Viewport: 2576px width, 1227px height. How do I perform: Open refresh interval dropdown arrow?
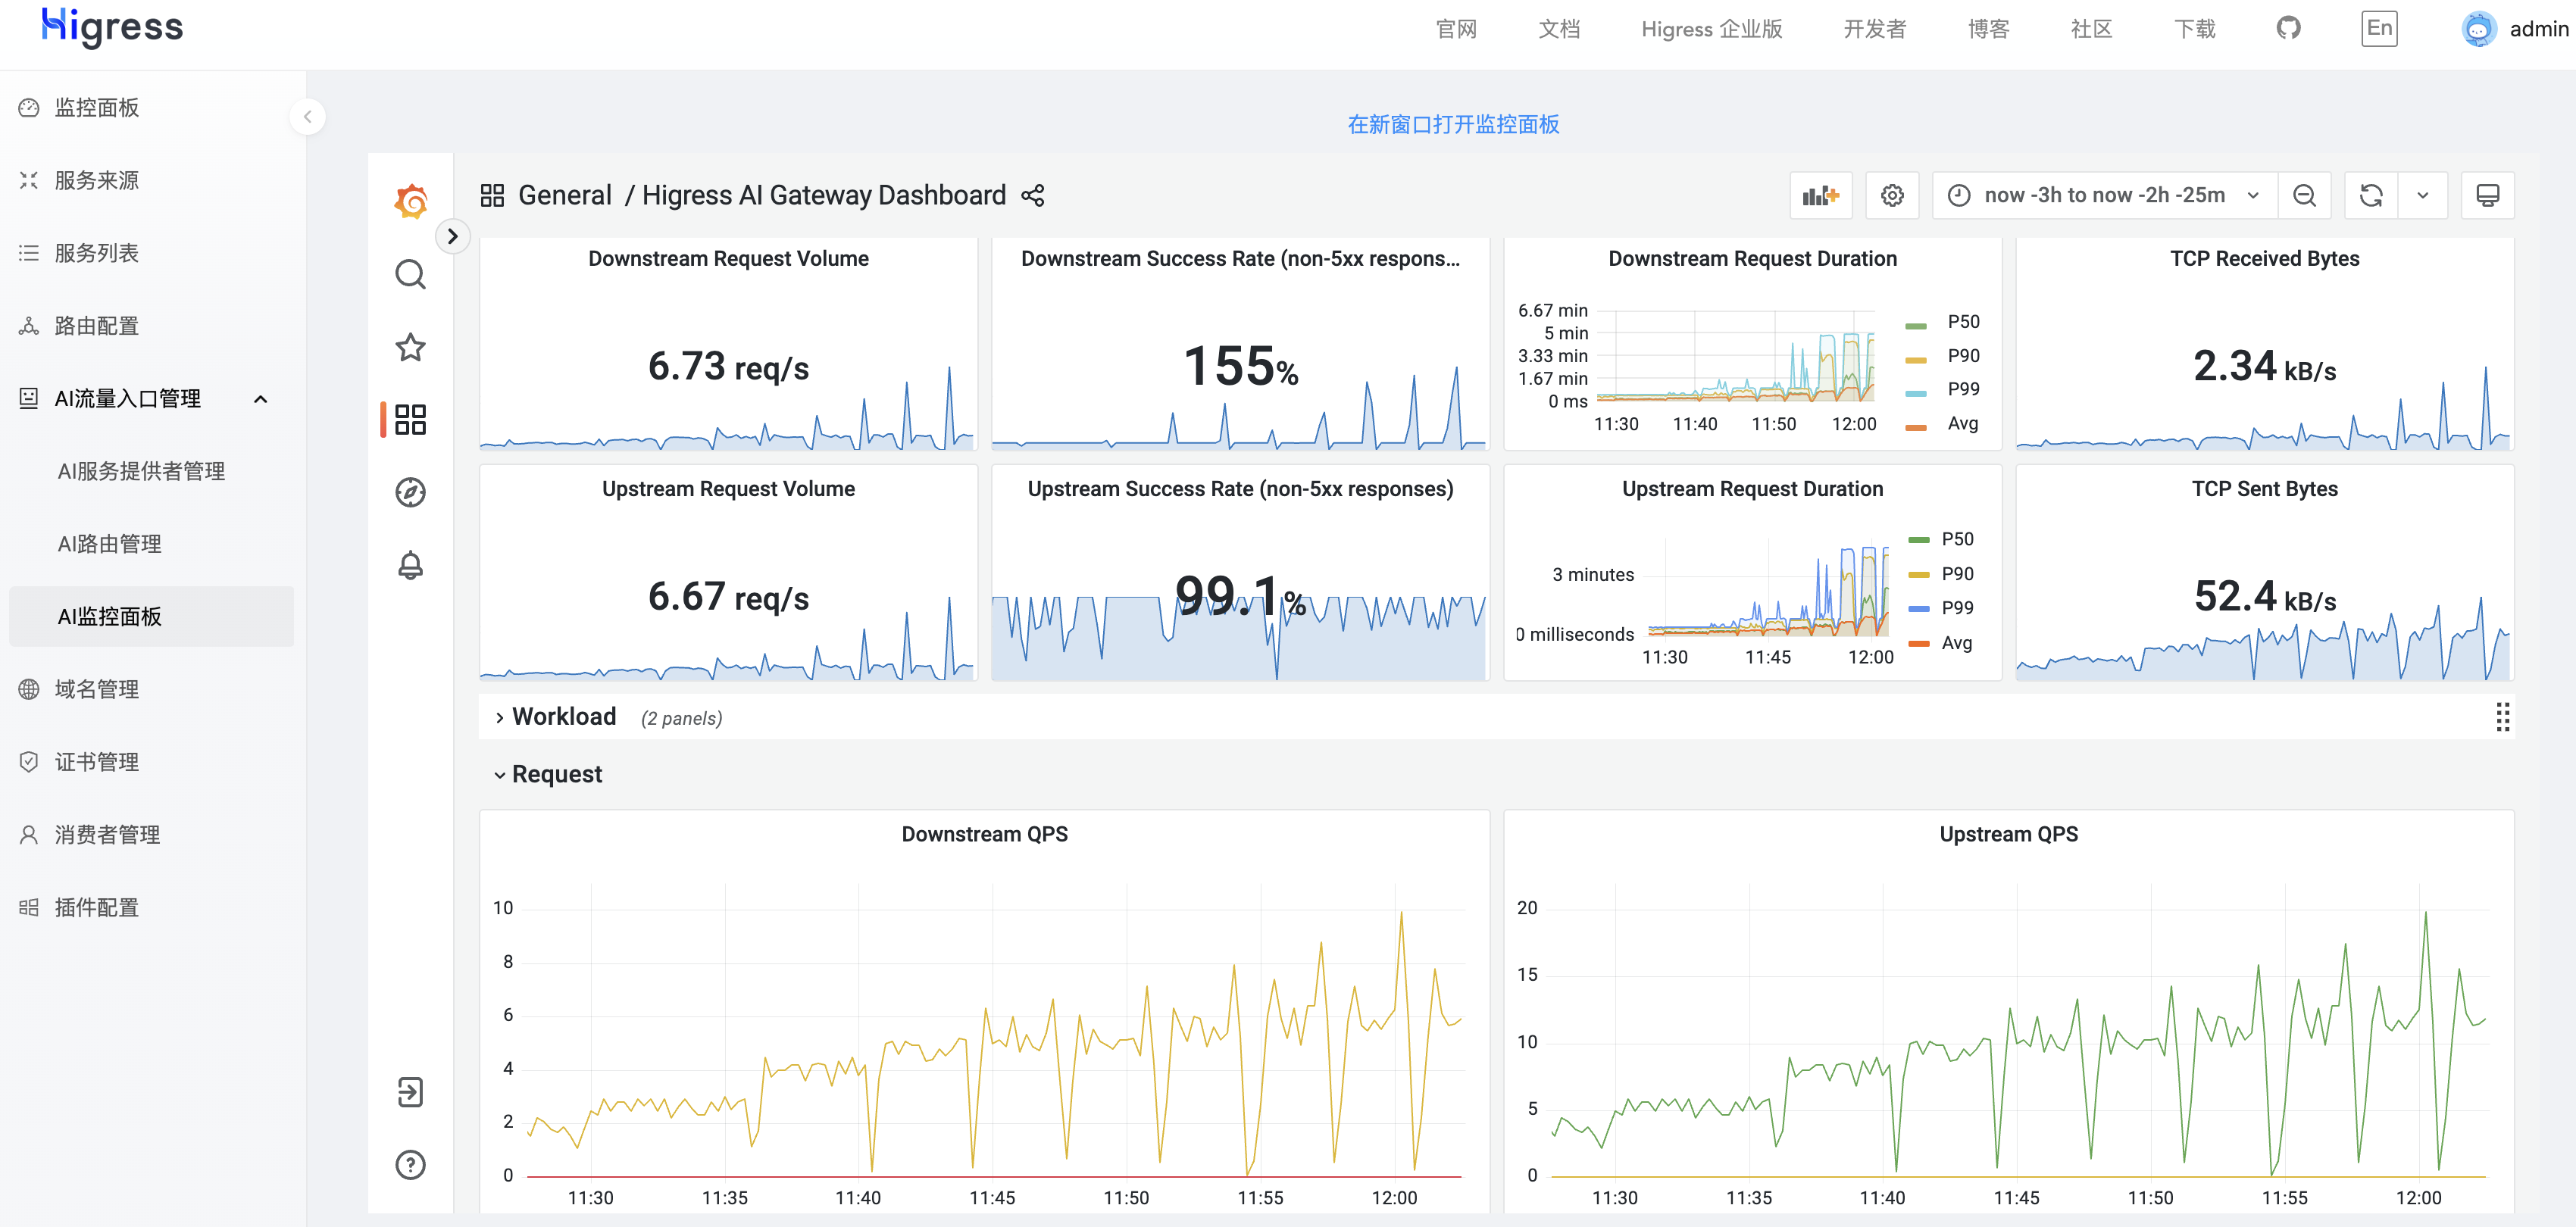[2423, 195]
